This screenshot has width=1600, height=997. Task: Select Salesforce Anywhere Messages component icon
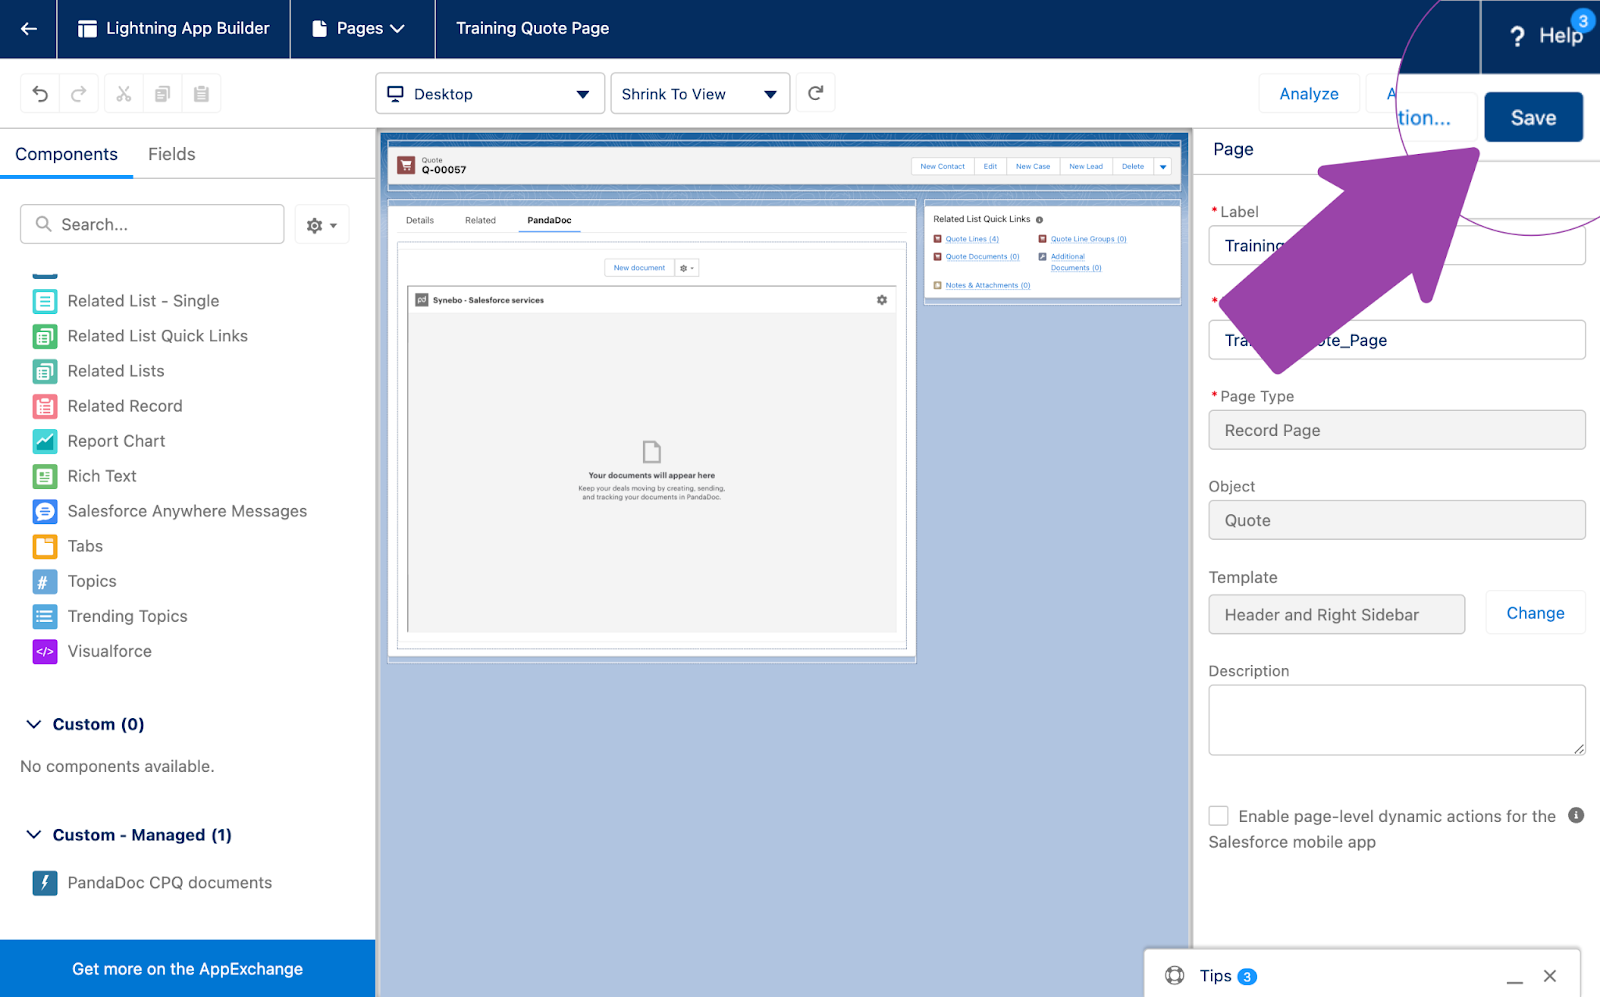(45, 511)
